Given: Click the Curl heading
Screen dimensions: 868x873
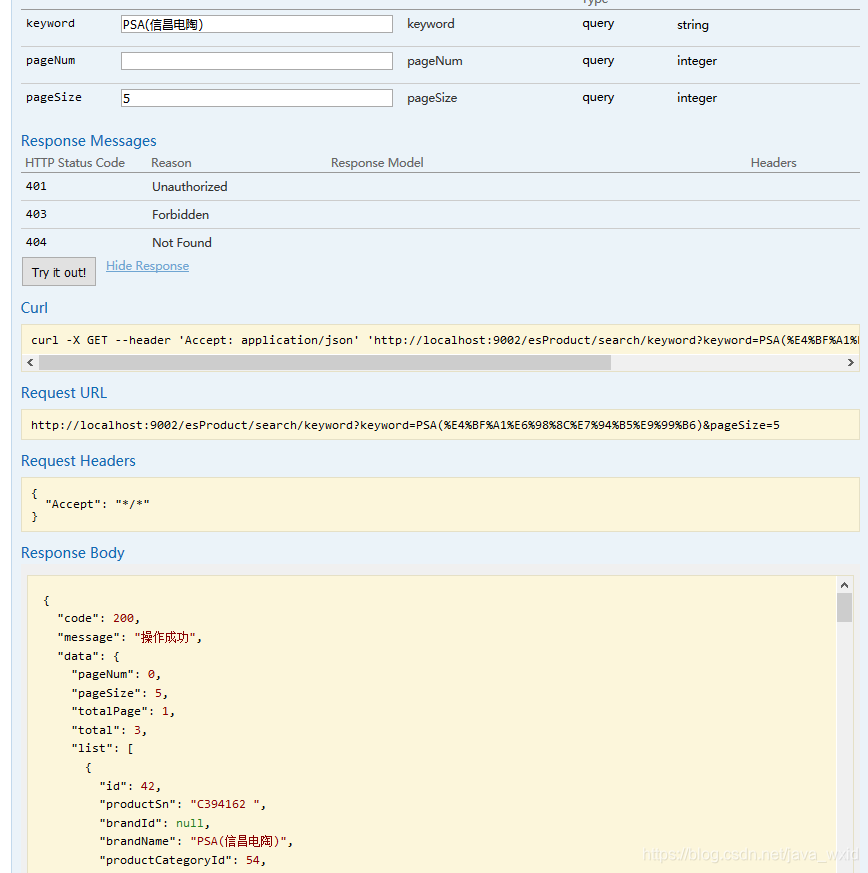Looking at the screenshot, I should pos(34,308).
